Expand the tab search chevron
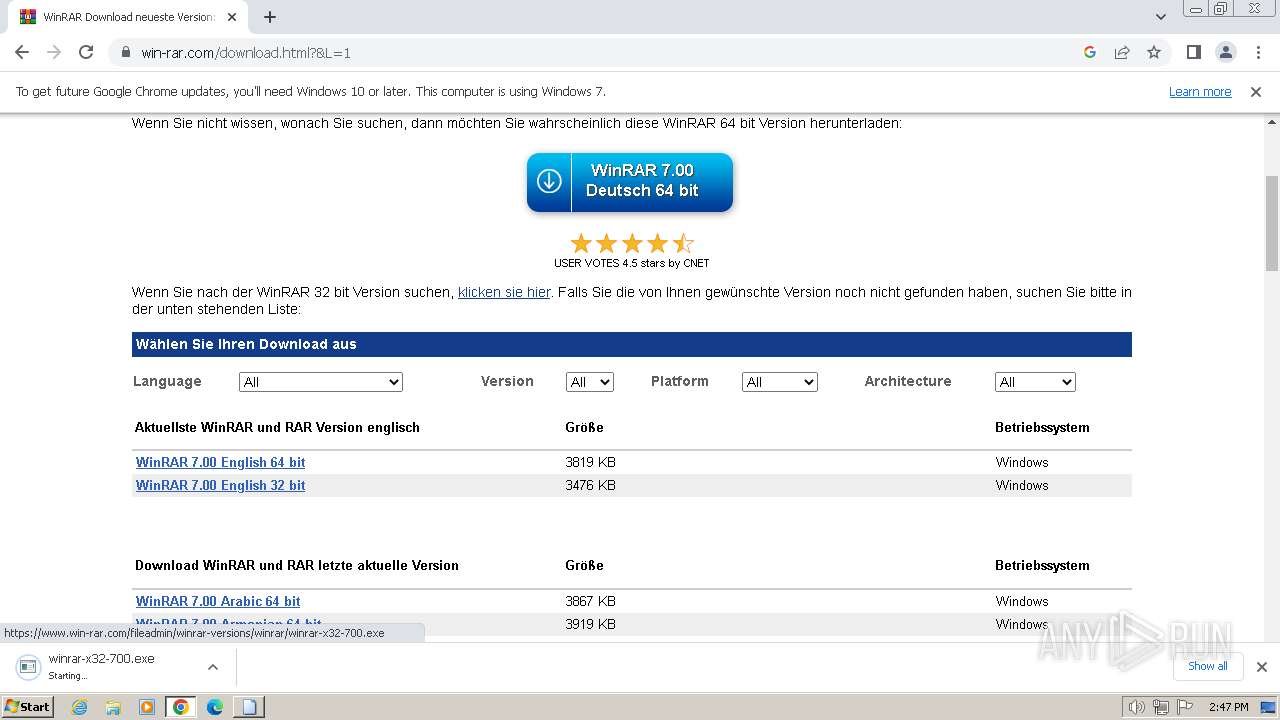This screenshot has height=720, width=1280. click(x=1161, y=17)
